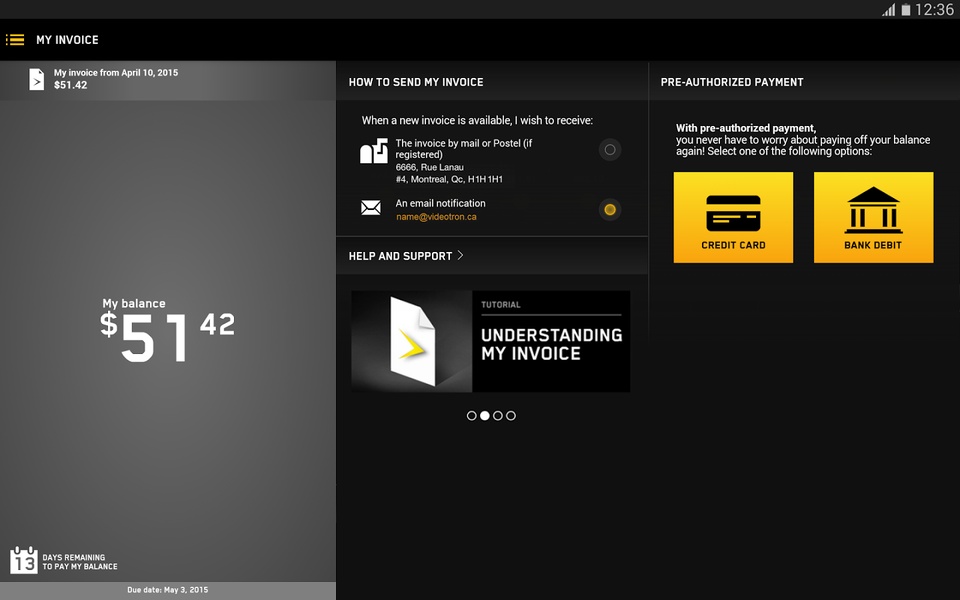Choose Bank Debit pre-authorized payment
This screenshot has width=960, height=600.
point(874,217)
